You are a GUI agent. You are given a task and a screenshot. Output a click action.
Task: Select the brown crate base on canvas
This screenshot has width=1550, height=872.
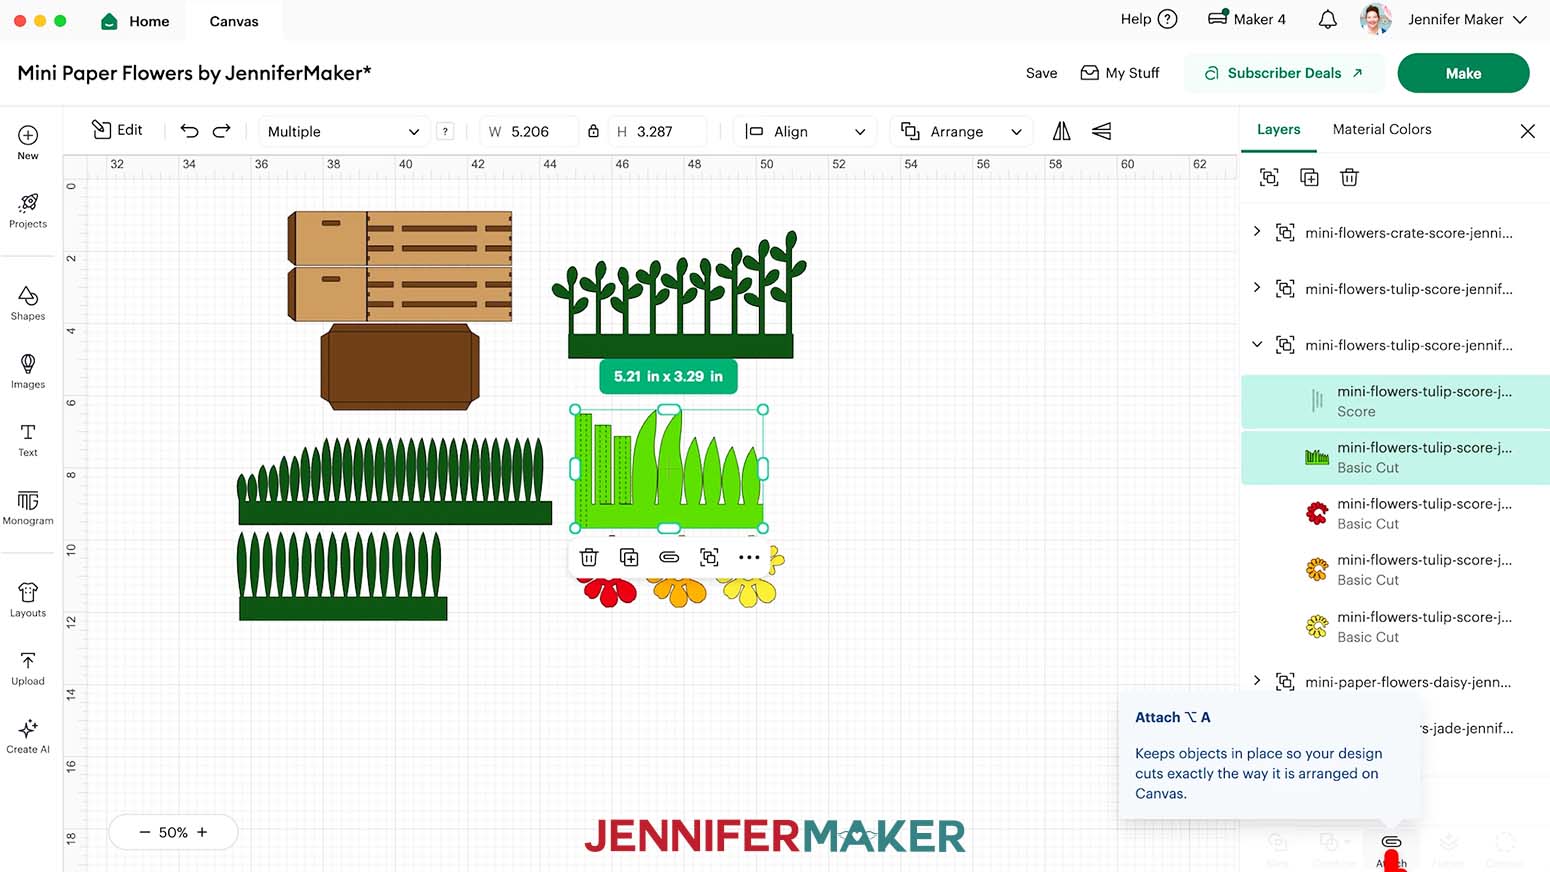[x=400, y=366]
